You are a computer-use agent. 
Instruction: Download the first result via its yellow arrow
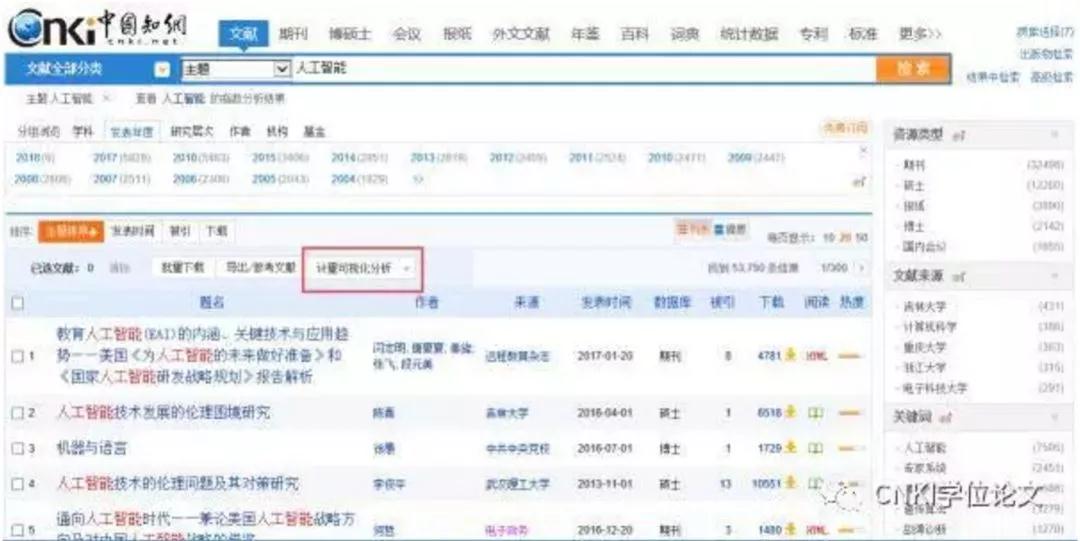[x=790, y=355]
